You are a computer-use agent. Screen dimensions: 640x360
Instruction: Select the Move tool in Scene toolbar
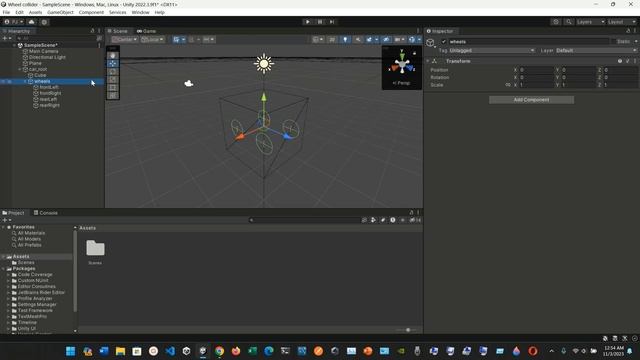[x=113, y=63]
